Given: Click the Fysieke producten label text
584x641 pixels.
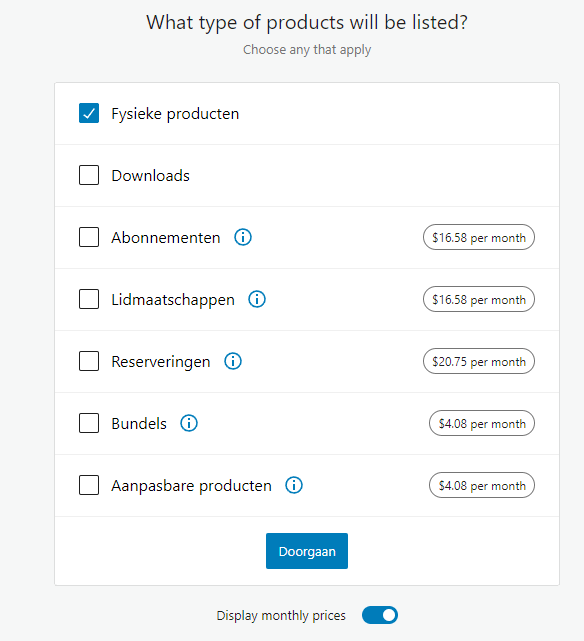Looking at the screenshot, I should (x=175, y=114).
